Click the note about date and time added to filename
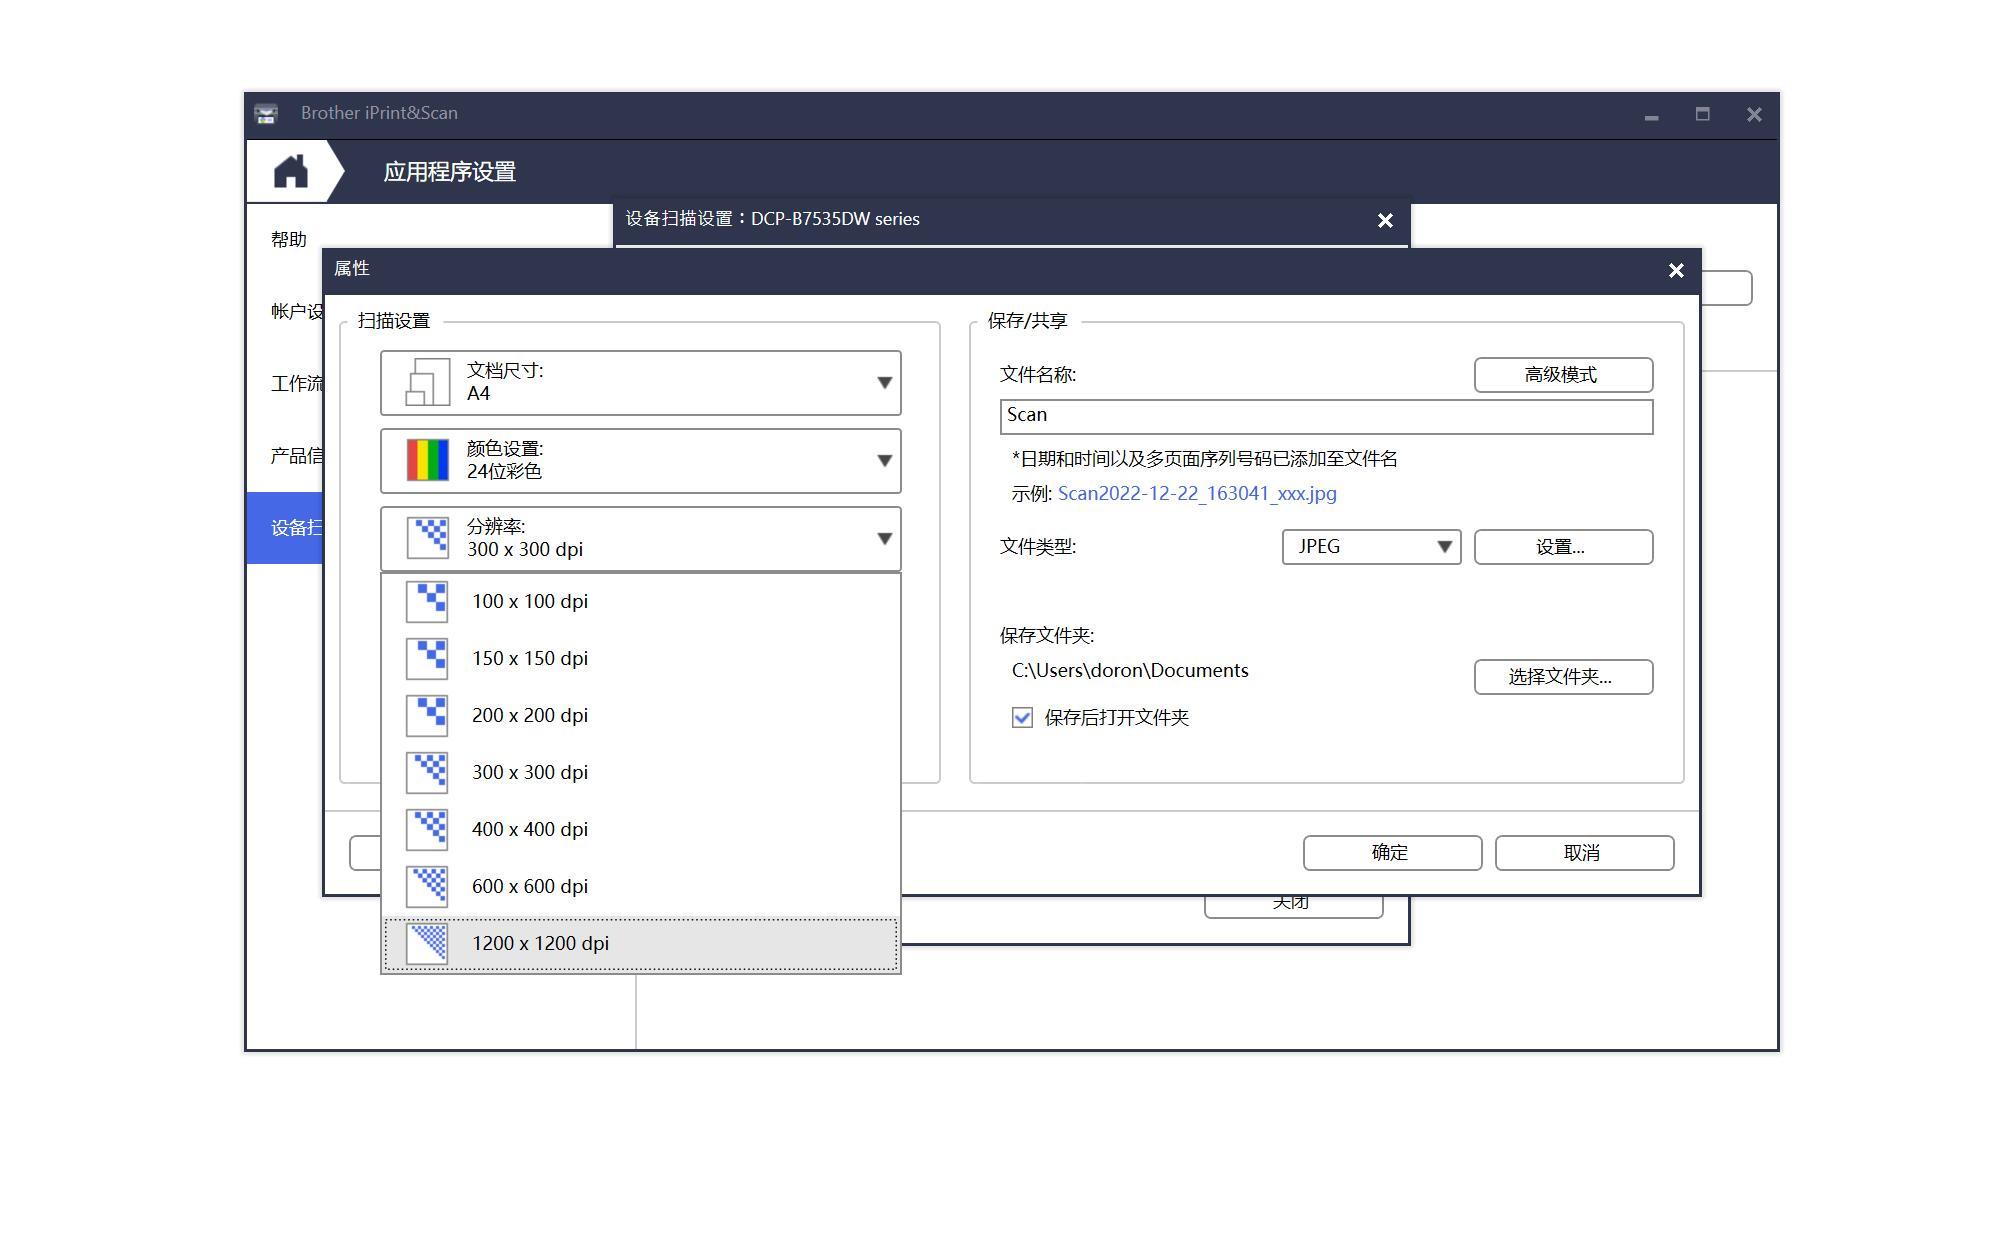The image size is (2006, 1245). (1204, 459)
